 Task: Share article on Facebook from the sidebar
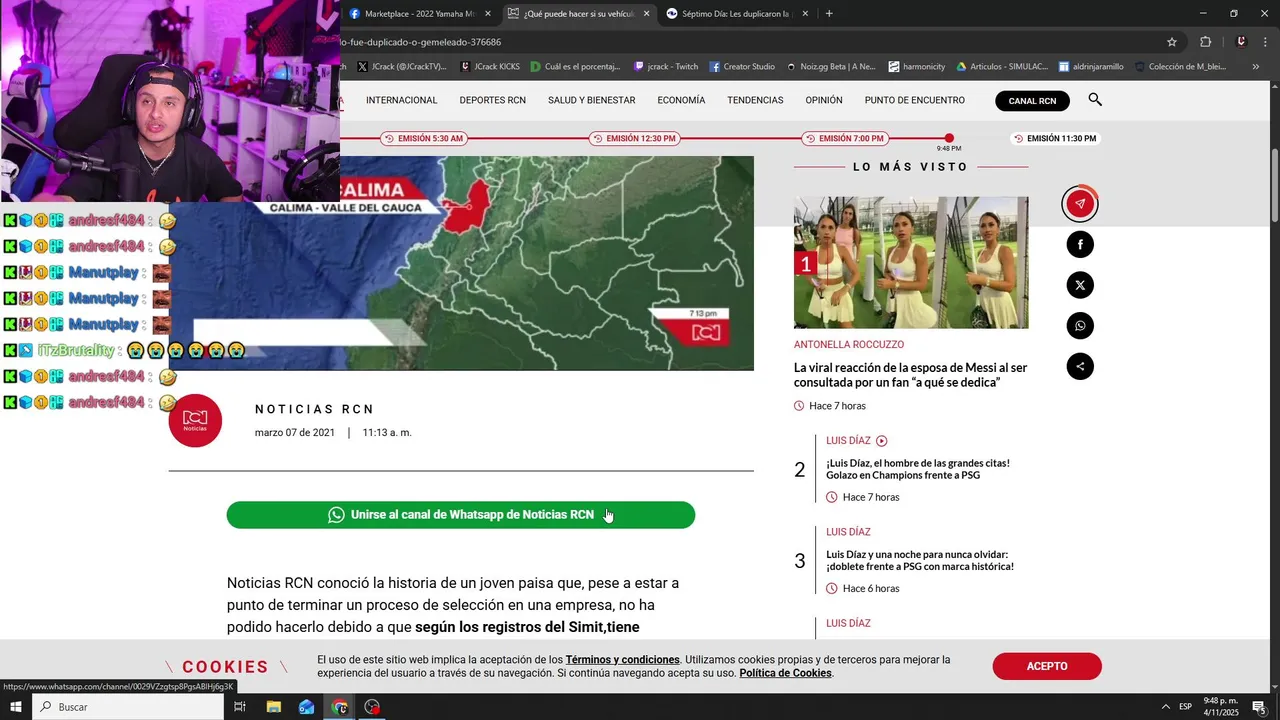(x=1080, y=245)
